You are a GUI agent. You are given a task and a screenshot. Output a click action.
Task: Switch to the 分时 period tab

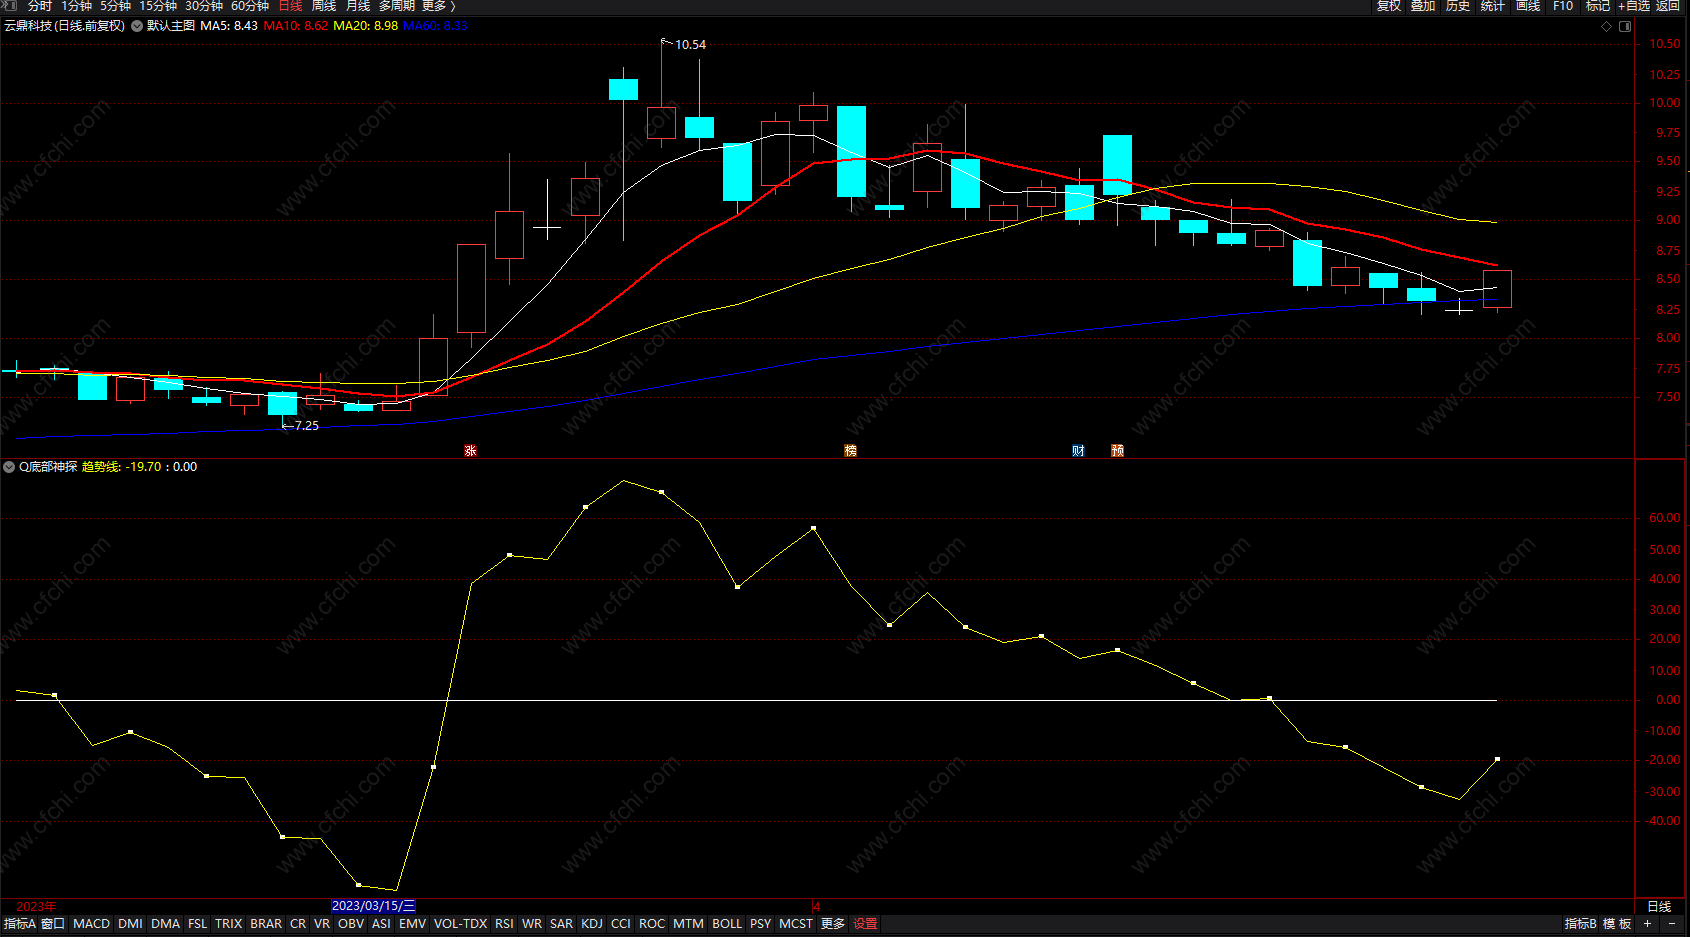tap(40, 6)
